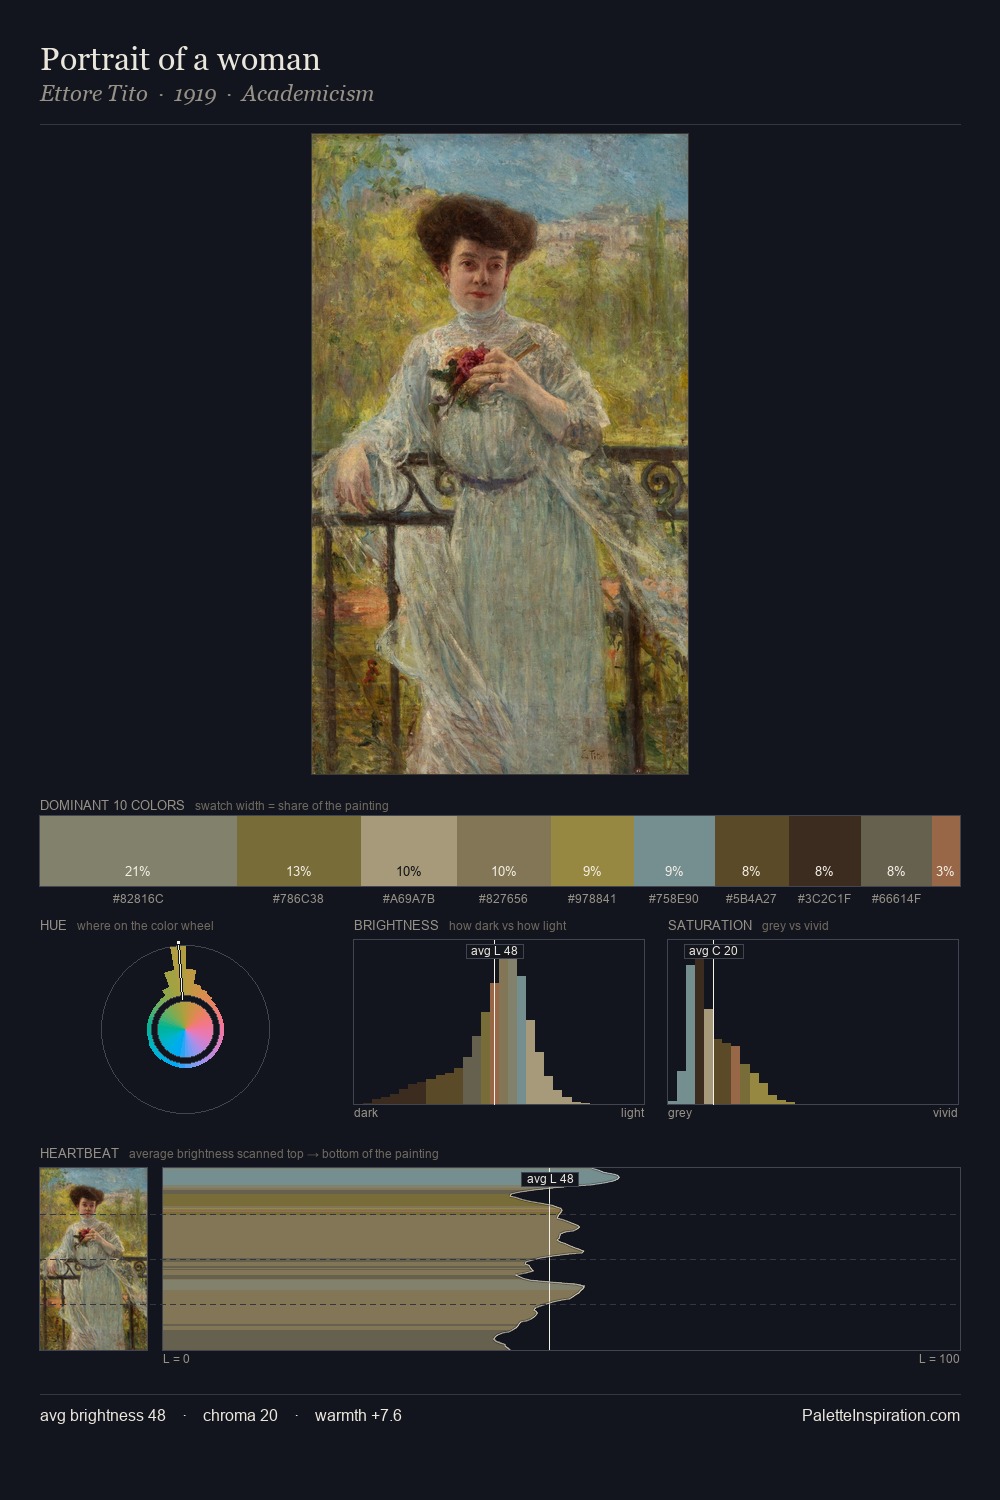Click the hex code '#3C2C1F' text
Image resolution: width=1000 pixels, height=1500 pixels.
[x=824, y=899]
